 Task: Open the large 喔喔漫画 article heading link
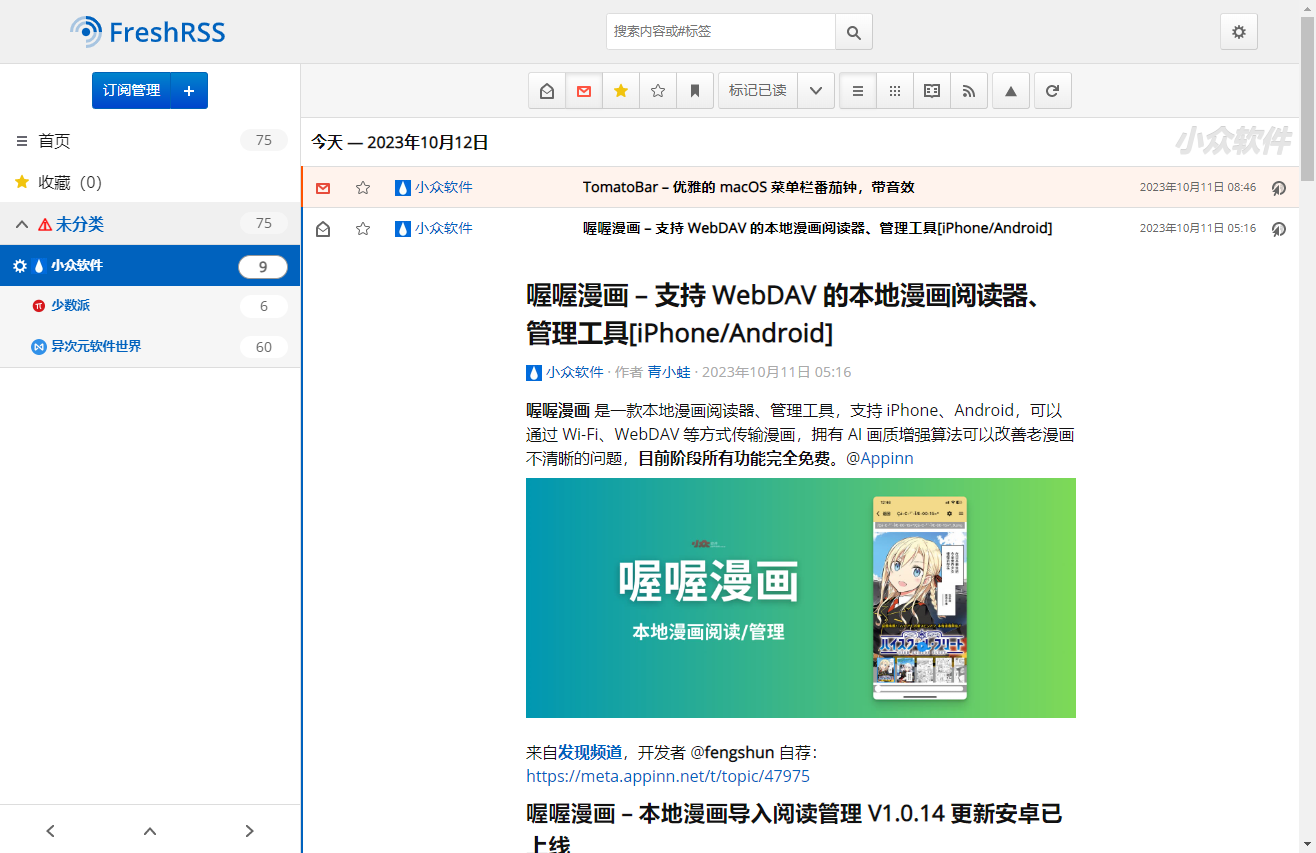[x=787, y=313]
